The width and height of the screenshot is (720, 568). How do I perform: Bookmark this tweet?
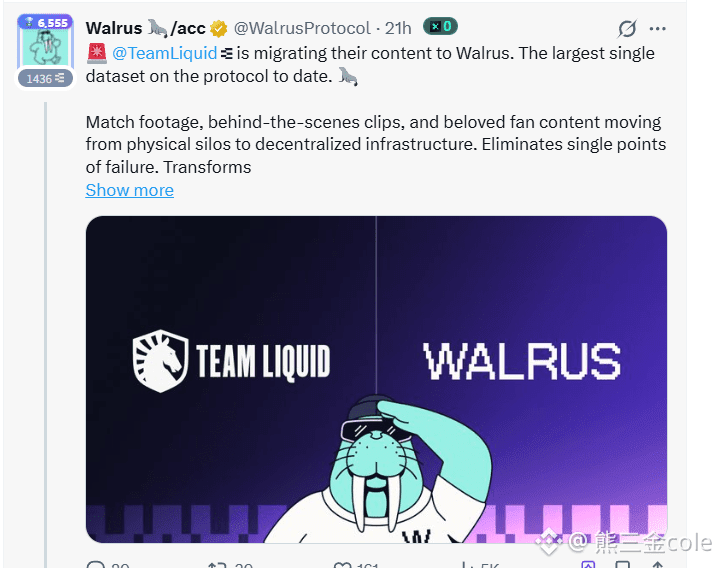[622, 564]
